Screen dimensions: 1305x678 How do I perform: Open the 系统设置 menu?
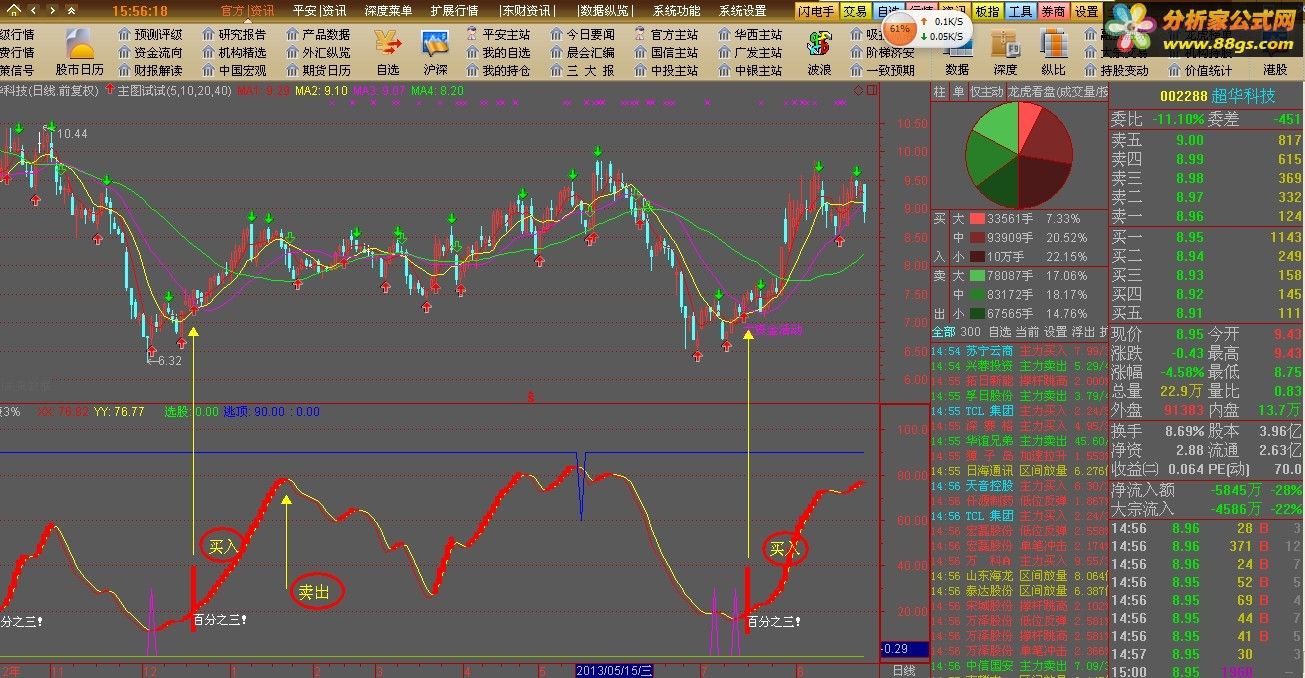[x=743, y=11]
